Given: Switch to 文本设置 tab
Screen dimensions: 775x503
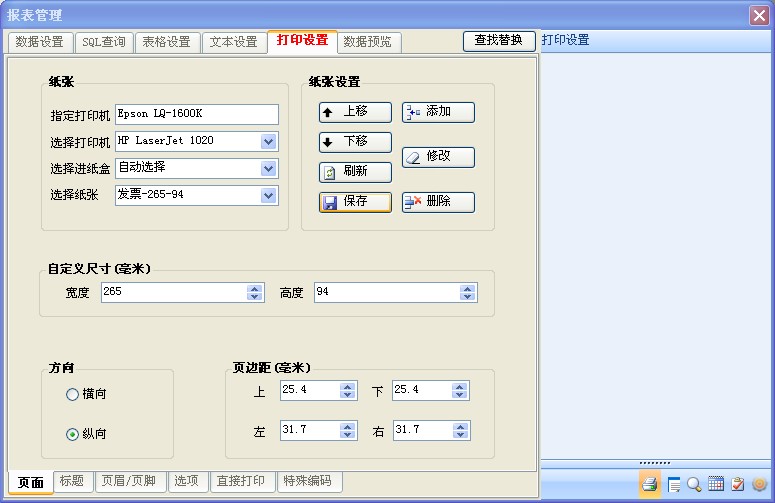Looking at the screenshot, I should (234, 42).
